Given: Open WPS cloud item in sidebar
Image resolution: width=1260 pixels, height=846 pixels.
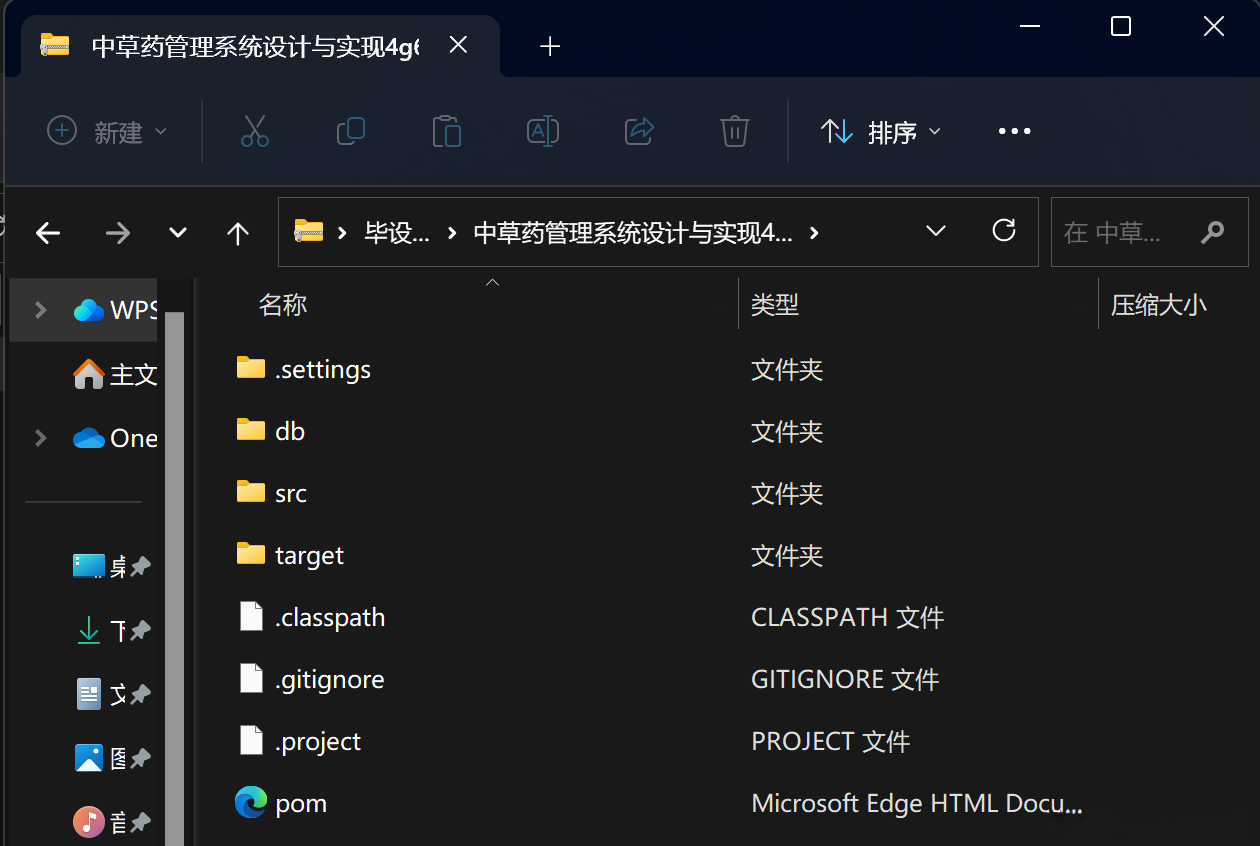Looking at the screenshot, I should click(115, 310).
